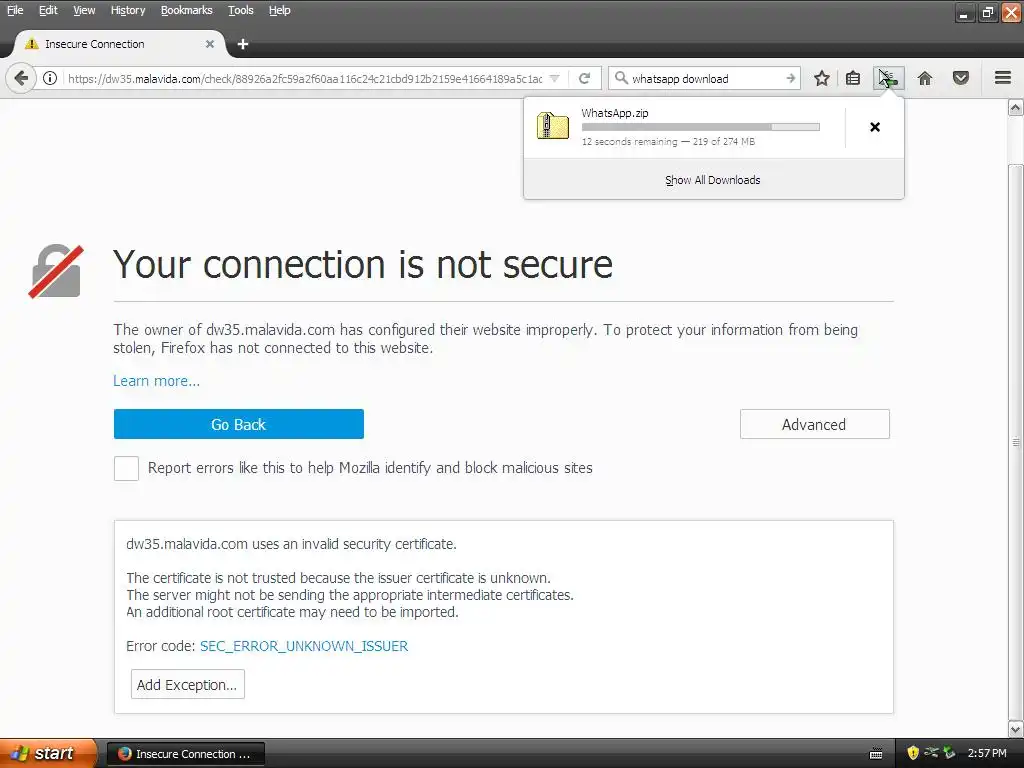Open the History menu

tap(127, 10)
